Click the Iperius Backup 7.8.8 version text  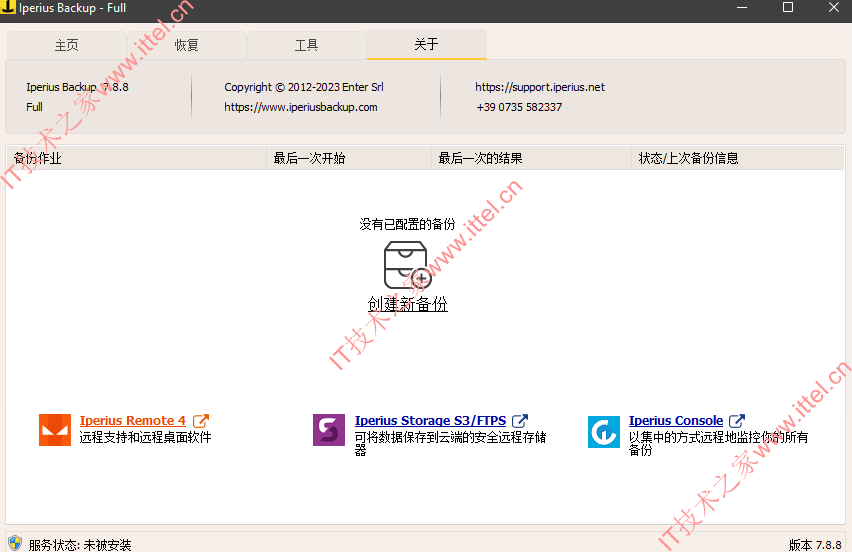coord(77,87)
